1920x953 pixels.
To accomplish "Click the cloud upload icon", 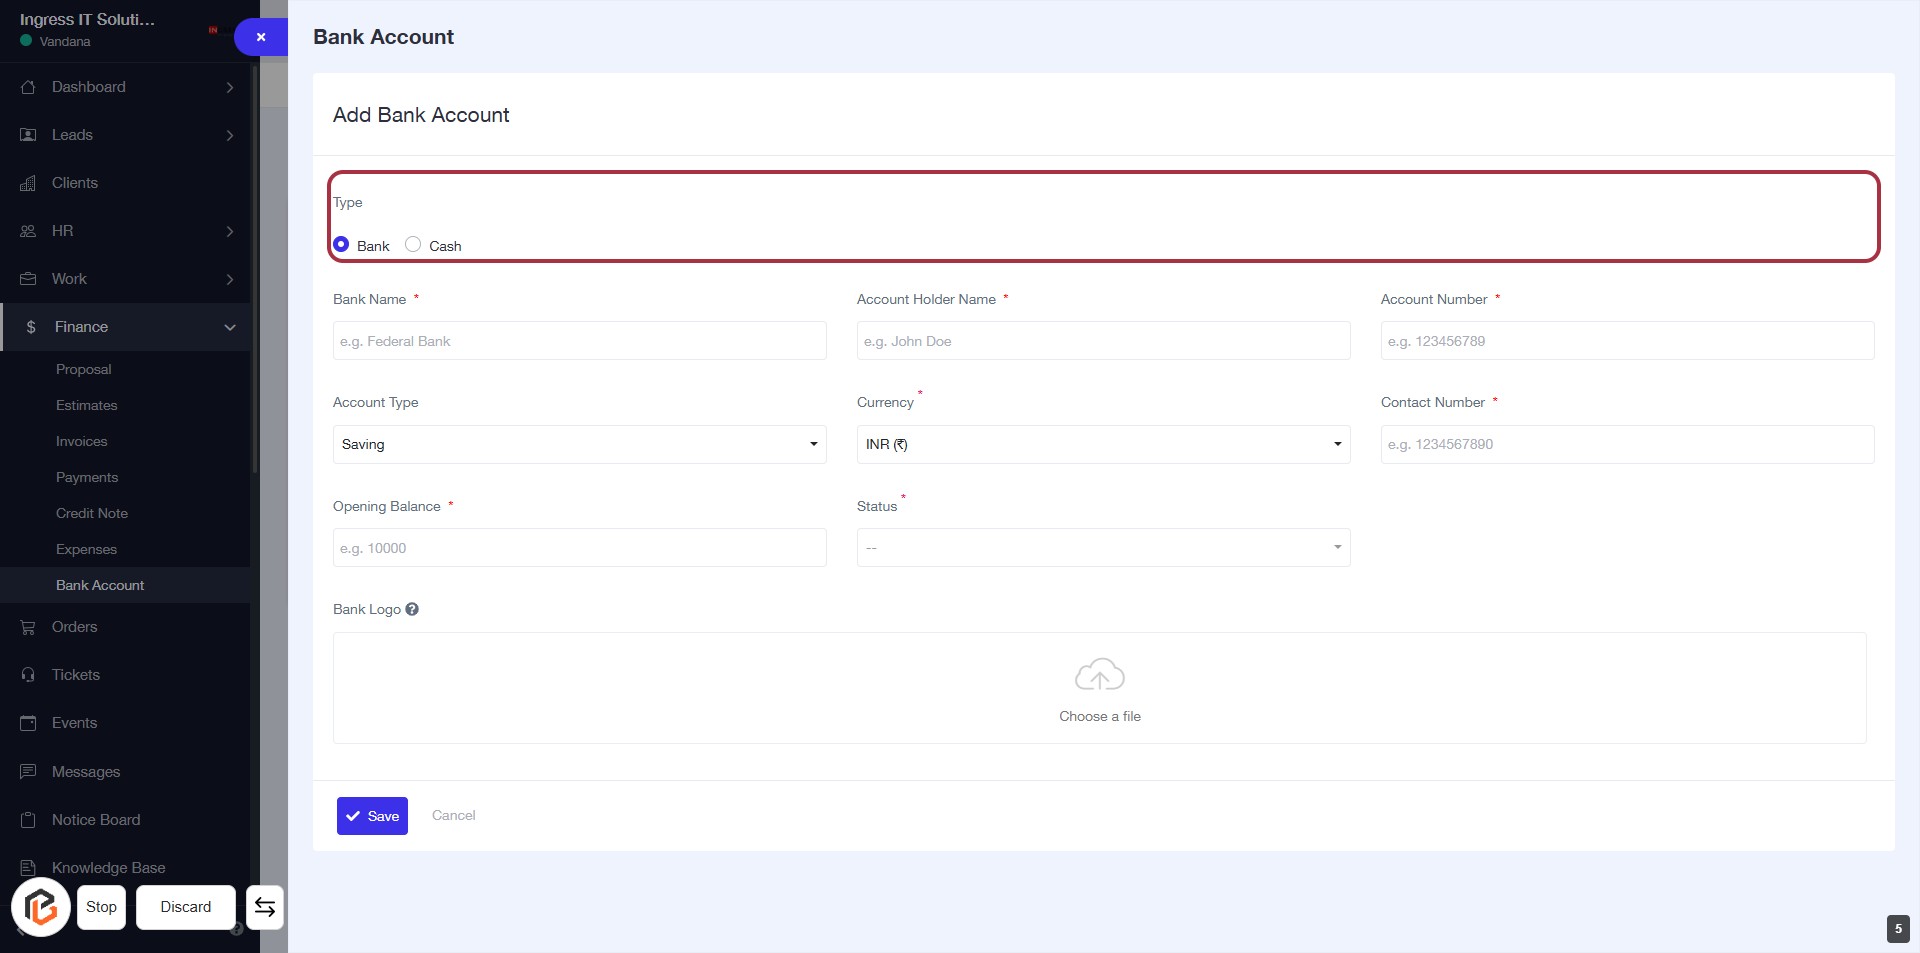I will point(1099,676).
